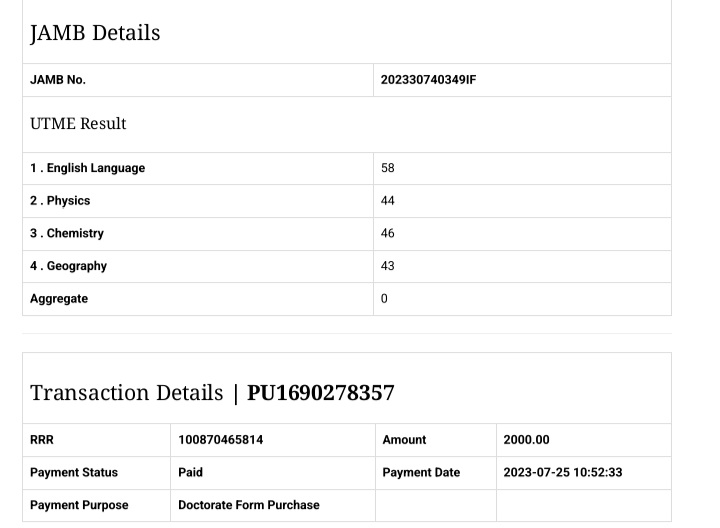Select the English Language subject row
The image size is (720, 528).
[88, 168]
